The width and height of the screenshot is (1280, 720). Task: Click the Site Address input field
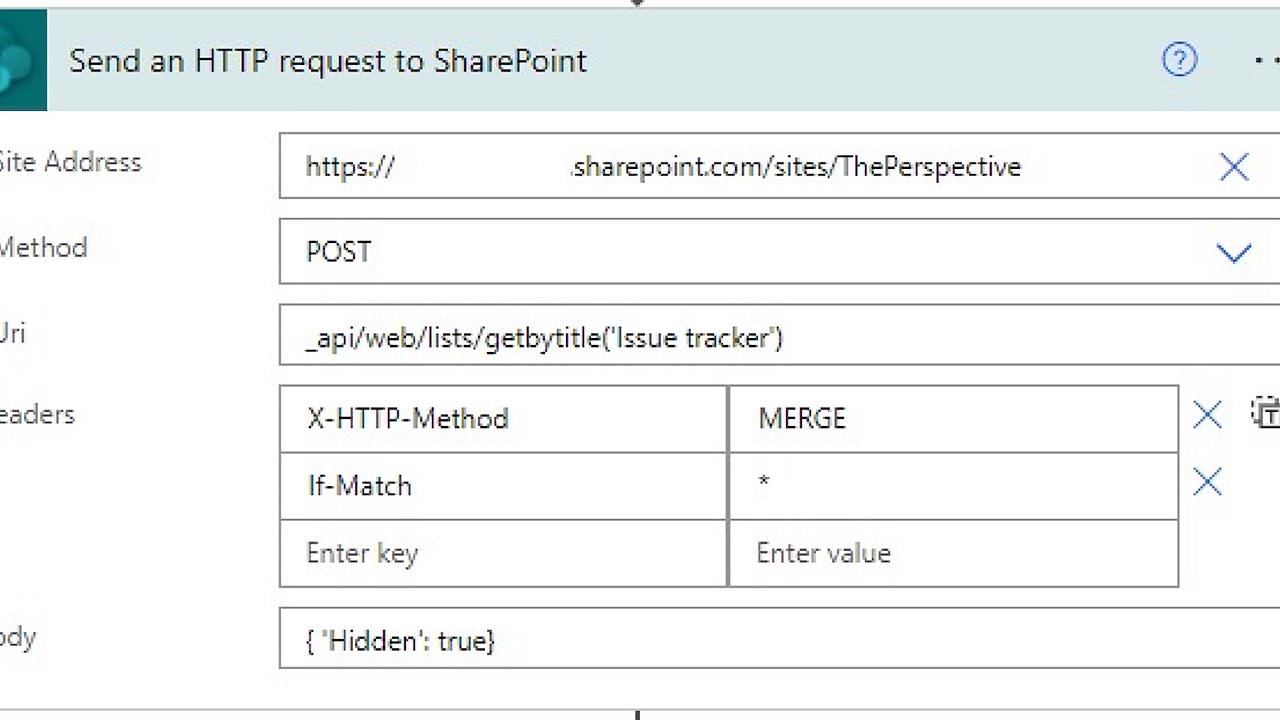click(650, 166)
